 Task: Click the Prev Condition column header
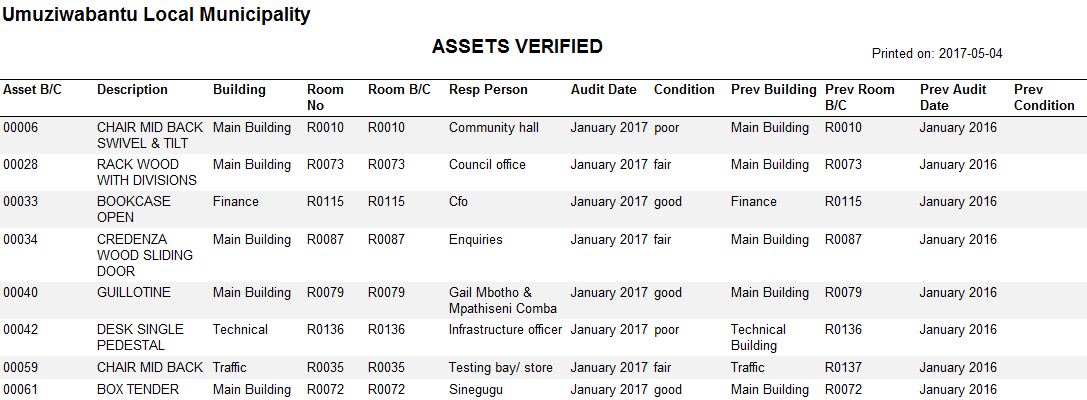coord(1044,98)
